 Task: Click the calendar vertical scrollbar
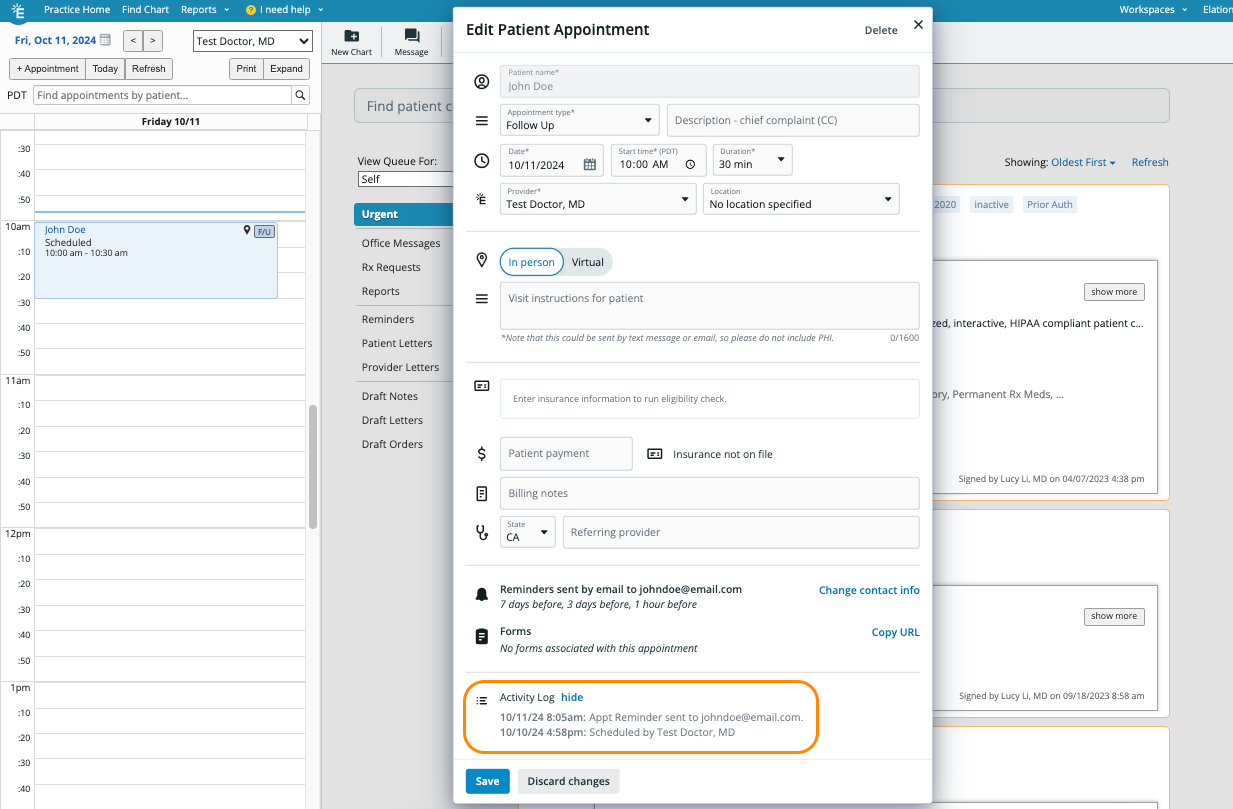[x=313, y=466]
